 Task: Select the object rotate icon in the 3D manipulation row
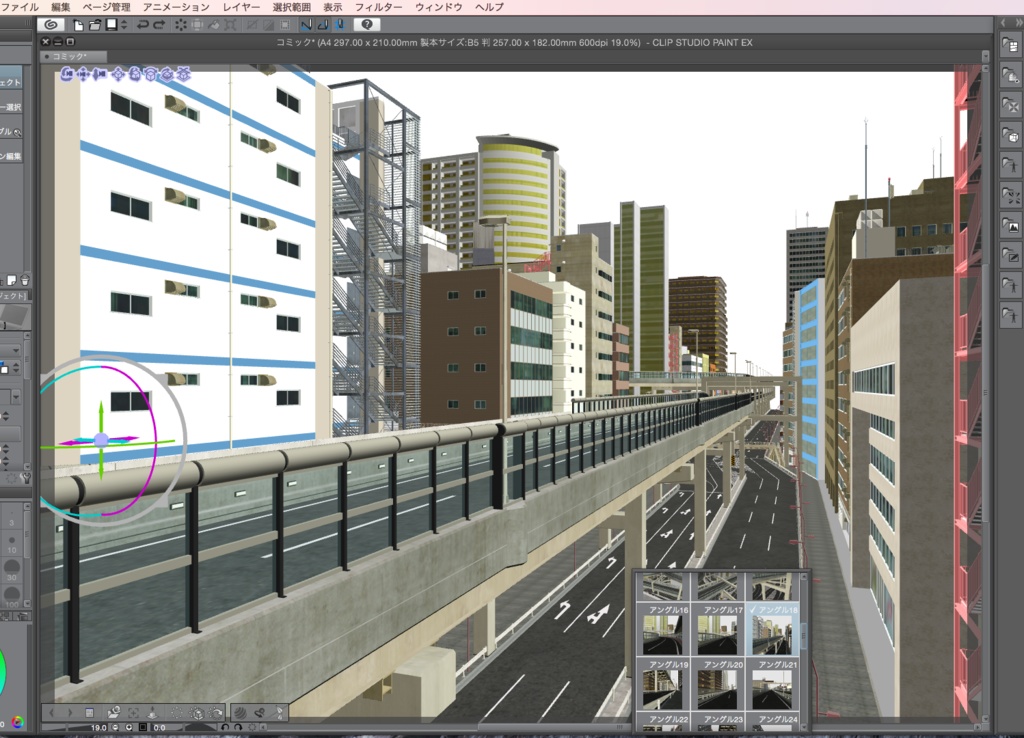151,74
